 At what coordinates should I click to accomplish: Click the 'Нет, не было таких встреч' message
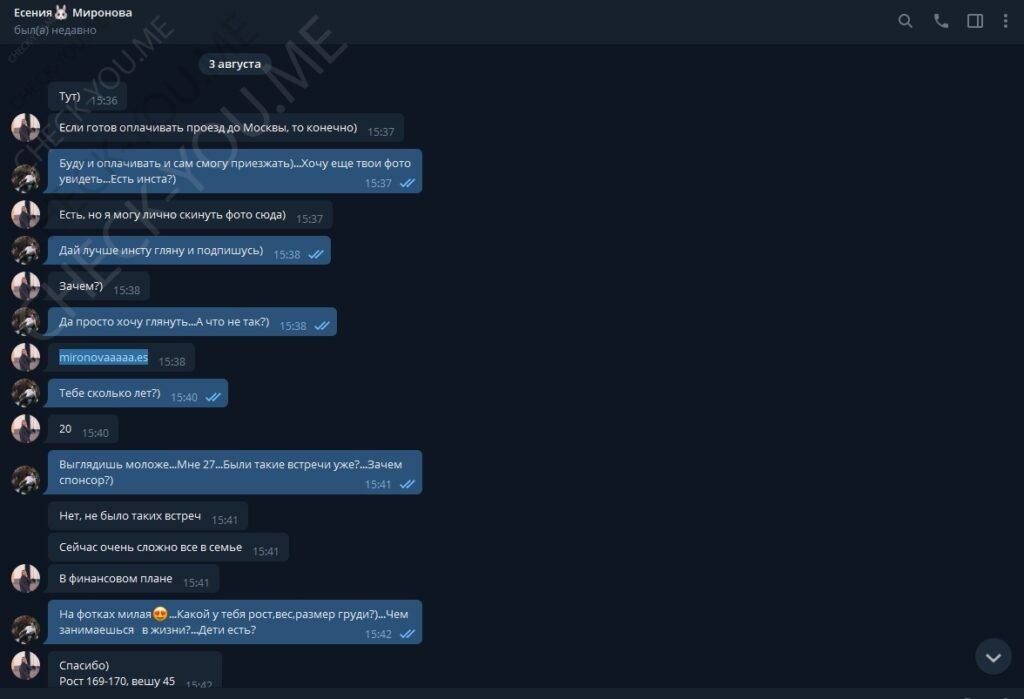[x=148, y=516]
